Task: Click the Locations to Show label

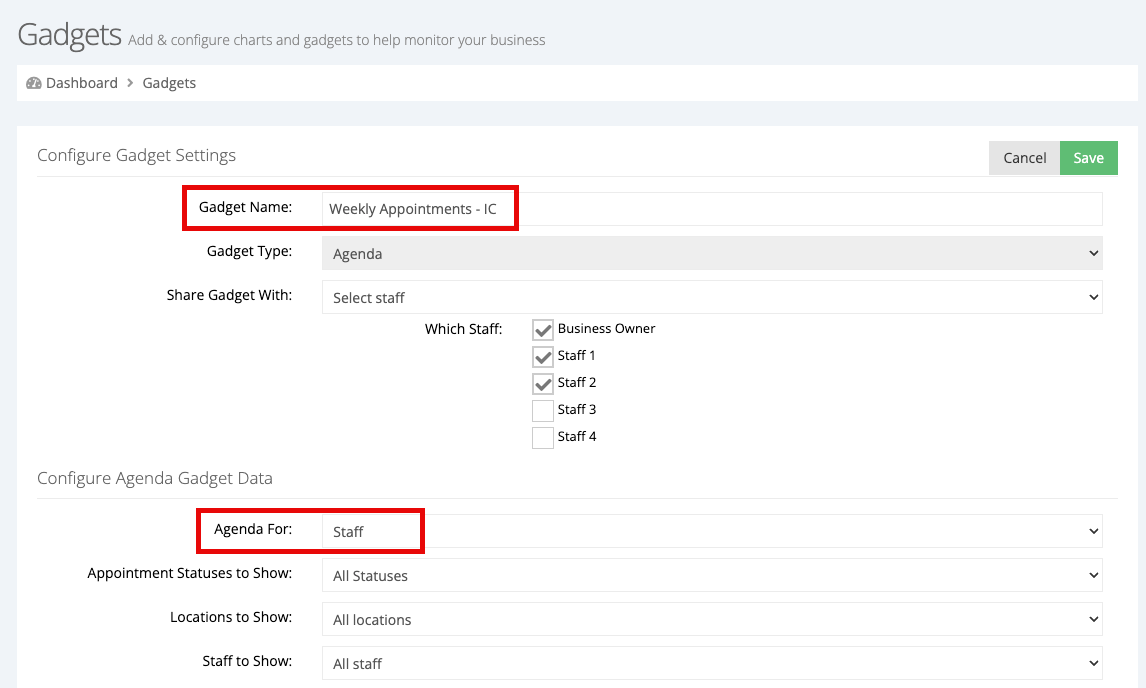Action: point(231,617)
